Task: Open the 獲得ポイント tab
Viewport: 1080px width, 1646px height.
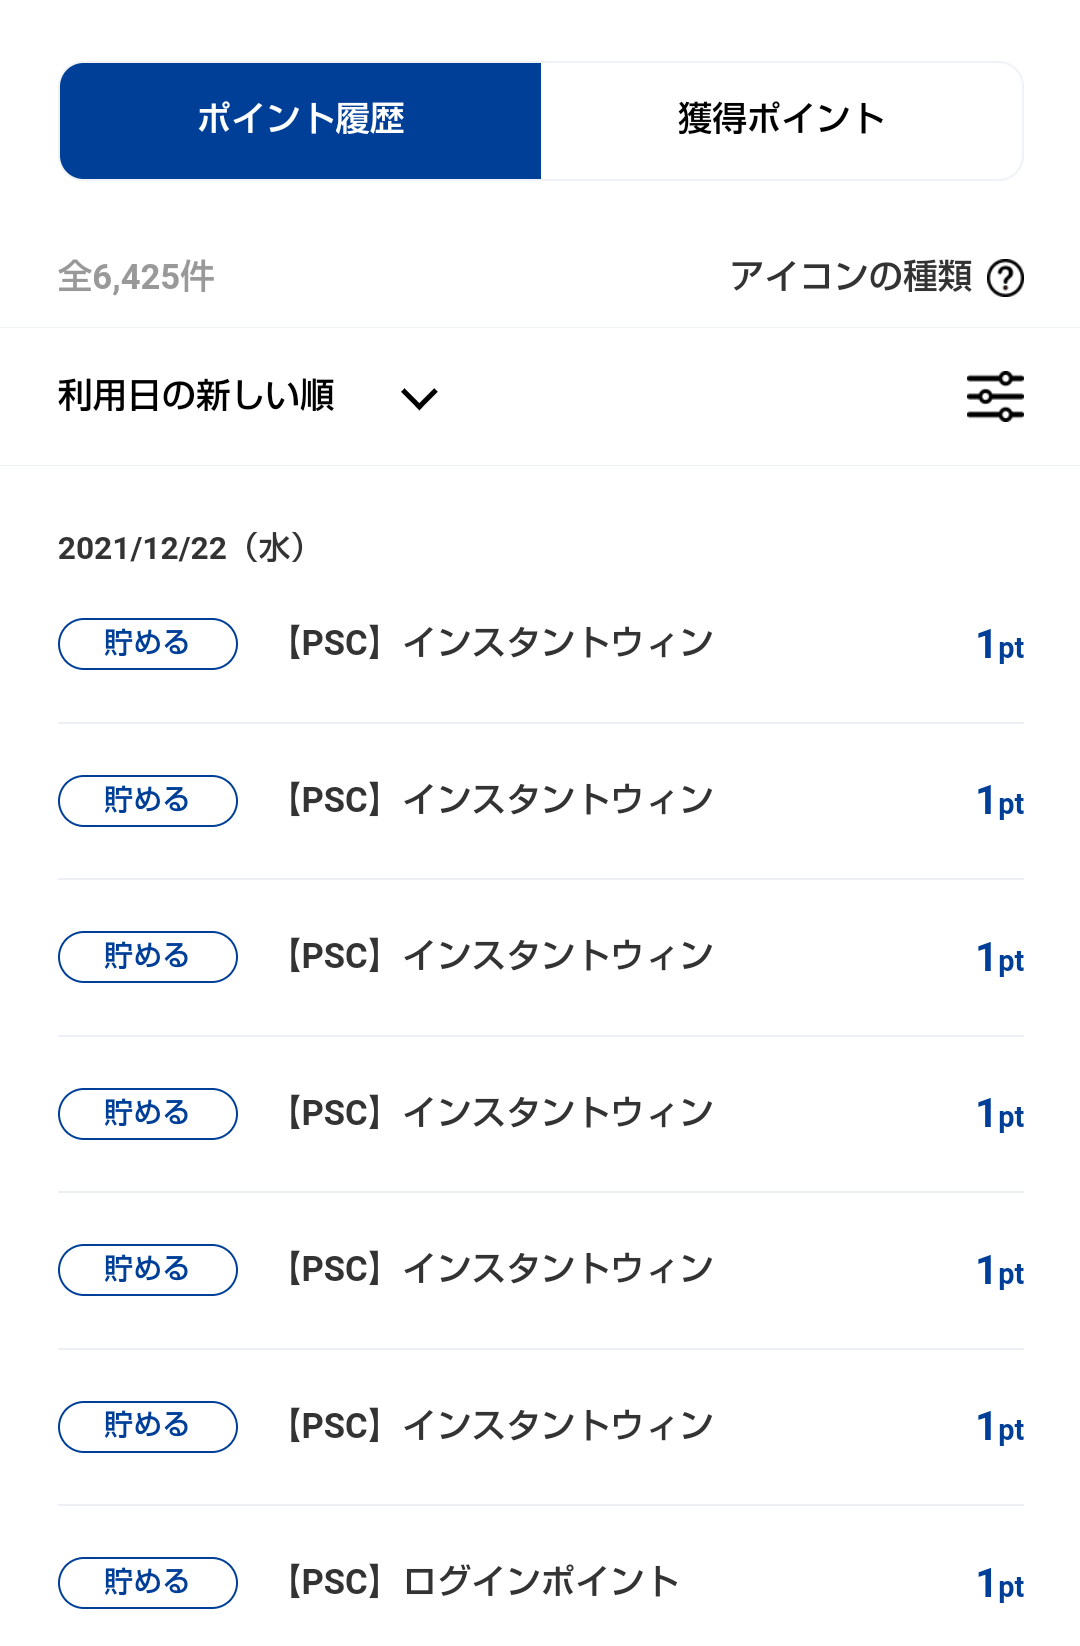Action: pyautogui.click(x=781, y=120)
